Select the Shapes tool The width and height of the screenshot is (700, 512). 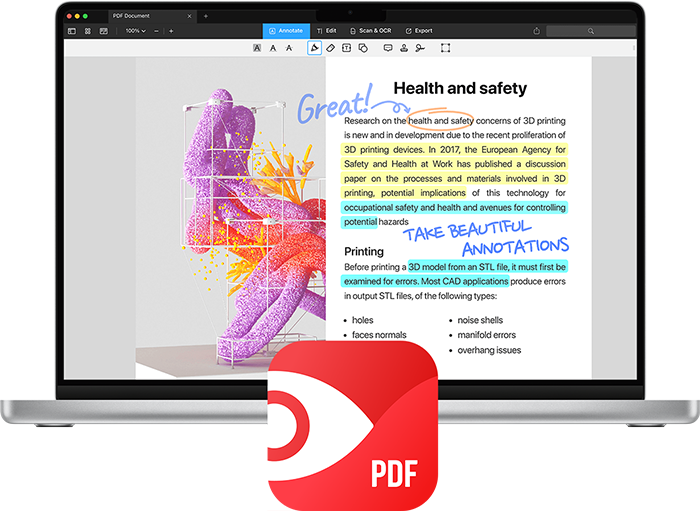(x=363, y=48)
